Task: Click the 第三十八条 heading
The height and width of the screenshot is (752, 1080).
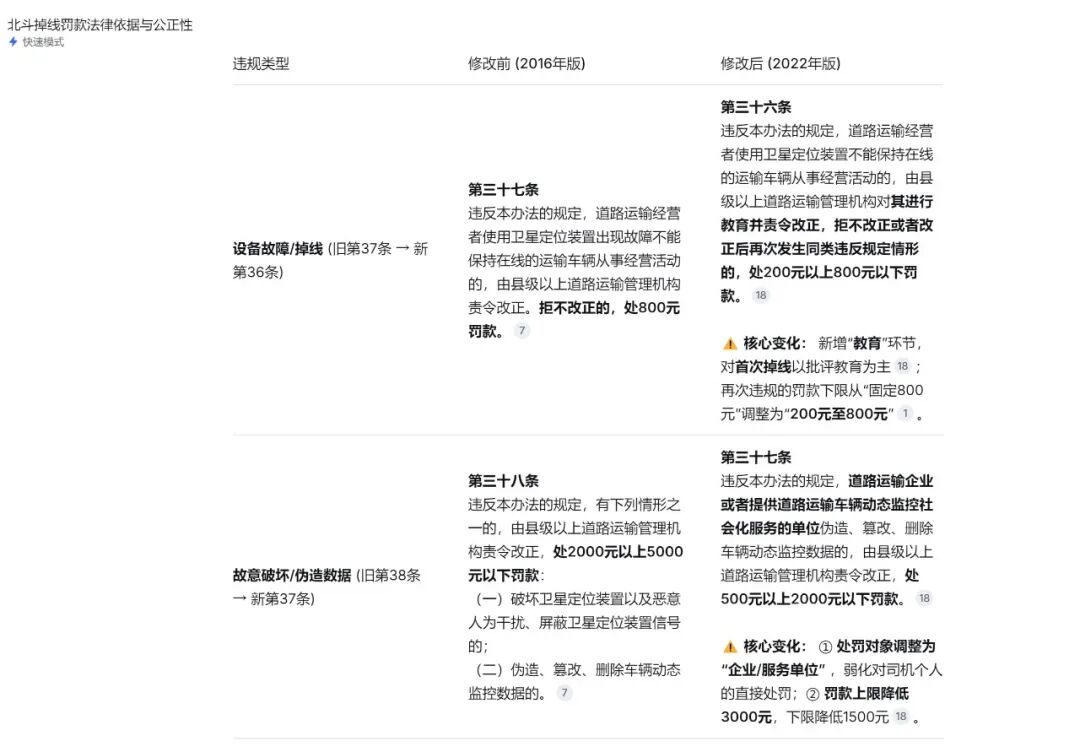Action: point(503,481)
